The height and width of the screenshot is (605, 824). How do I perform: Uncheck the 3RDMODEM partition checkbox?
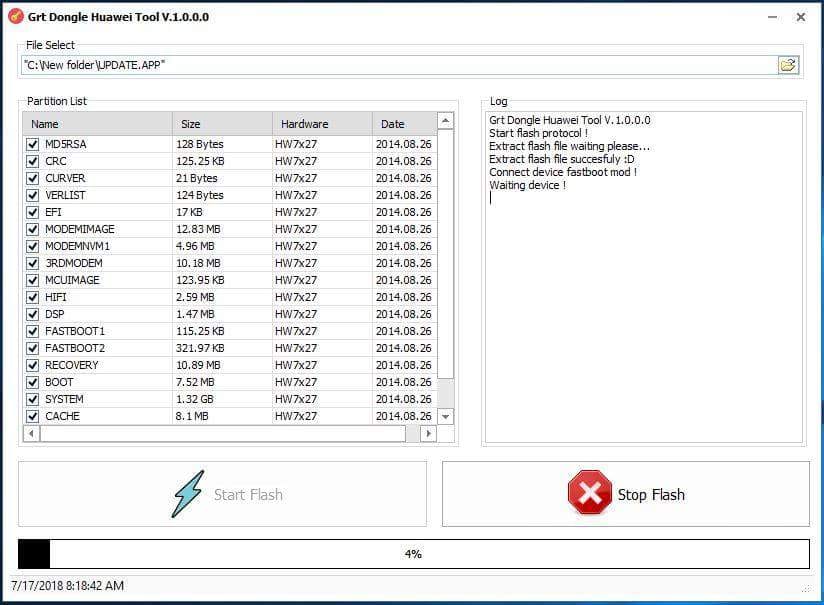tap(33, 263)
